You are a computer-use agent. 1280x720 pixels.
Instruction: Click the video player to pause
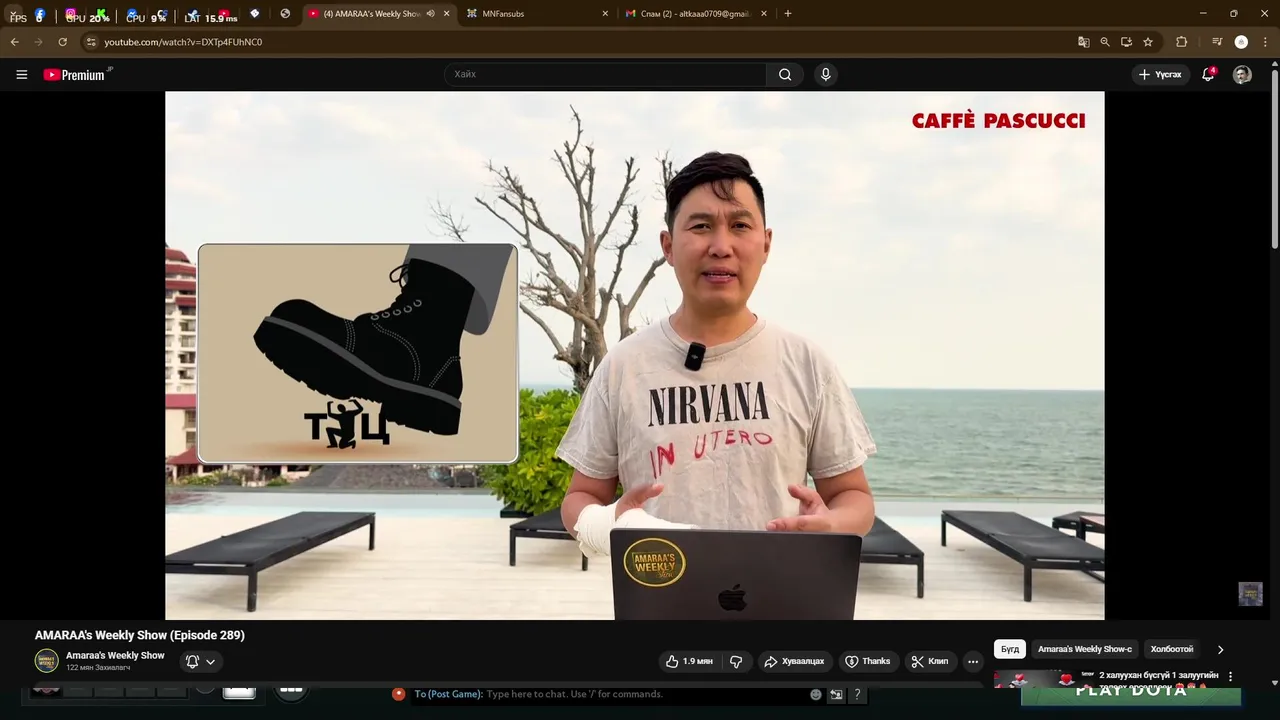click(635, 355)
